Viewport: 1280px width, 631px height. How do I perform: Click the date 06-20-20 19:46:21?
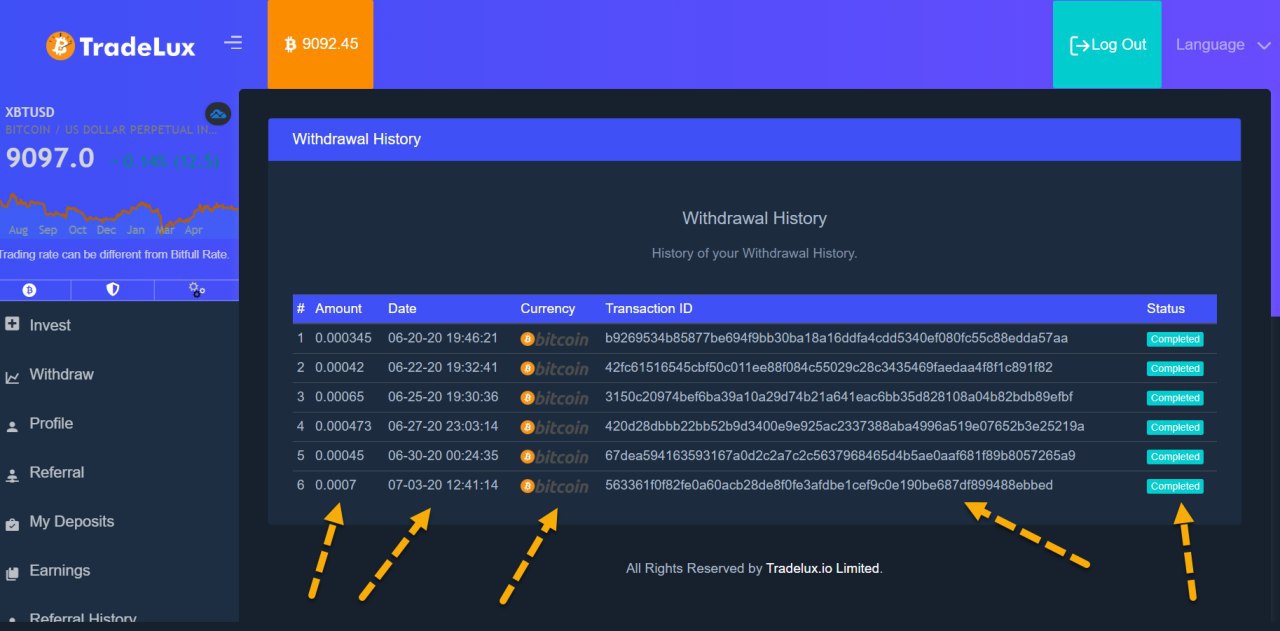pos(443,338)
